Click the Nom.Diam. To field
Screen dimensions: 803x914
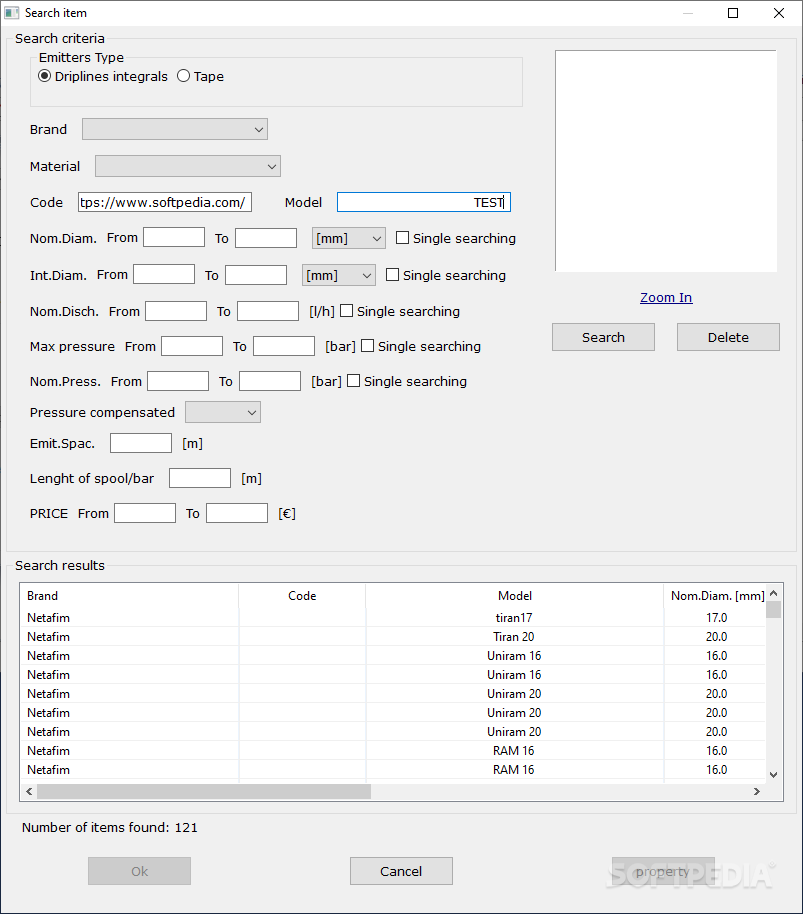coord(266,238)
